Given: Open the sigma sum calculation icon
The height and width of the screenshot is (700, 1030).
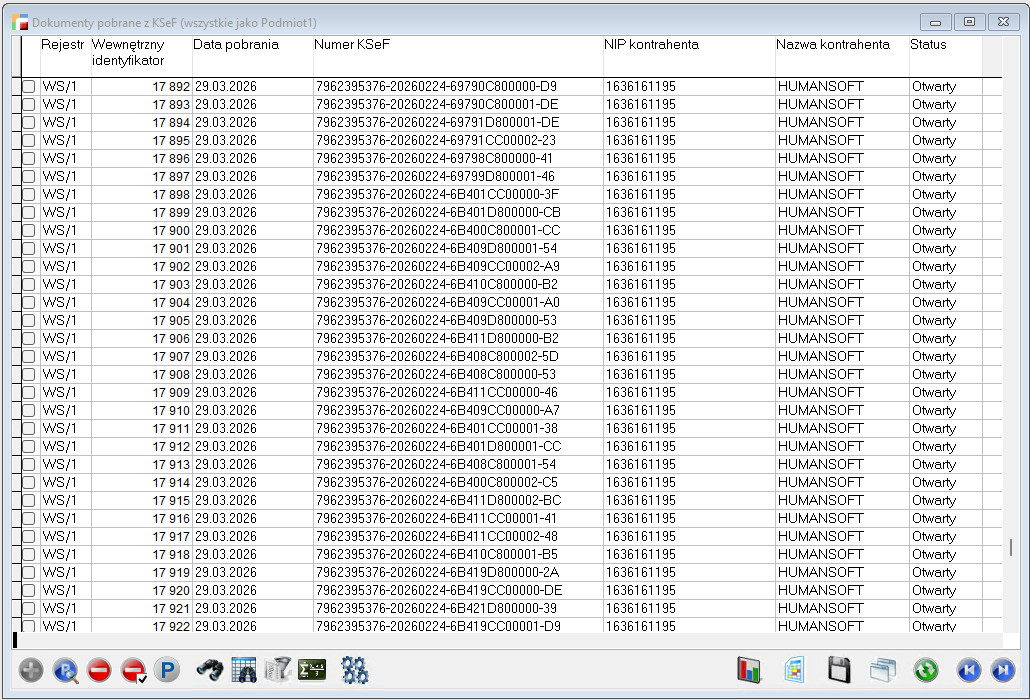Looking at the screenshot, I should click(312, 670).
